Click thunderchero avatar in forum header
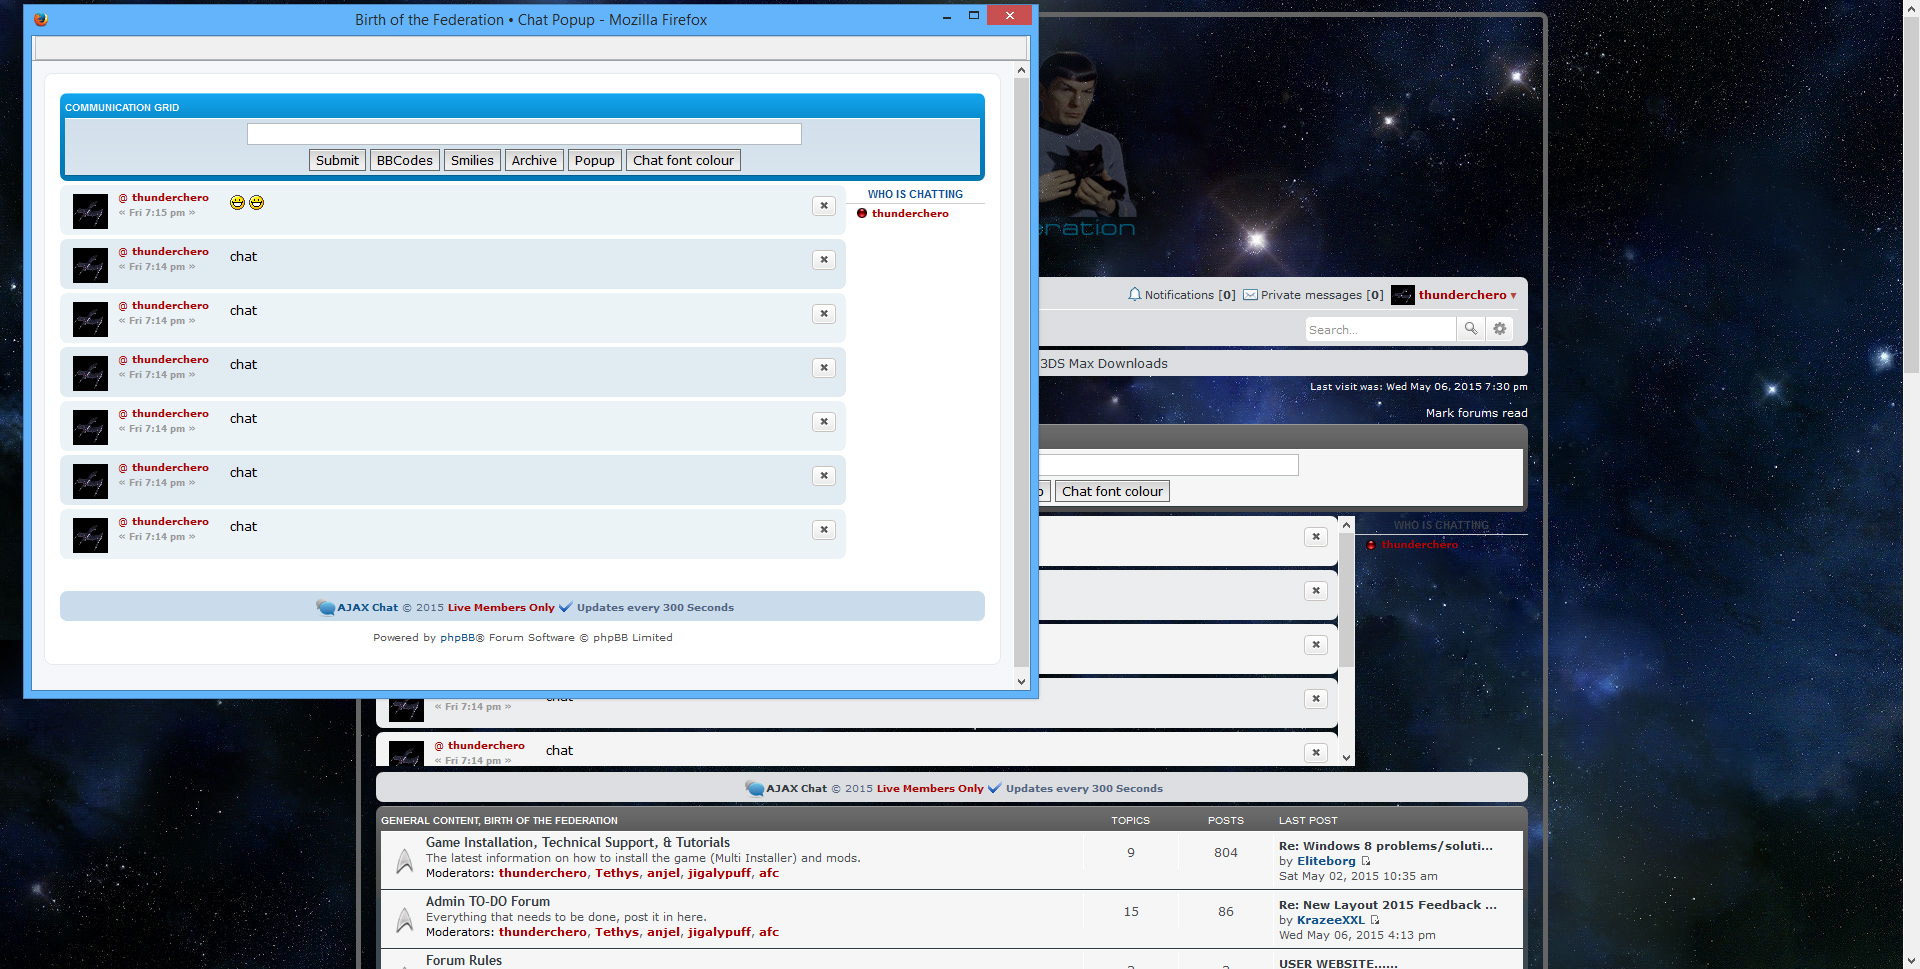1920x969 pixels. [x=1402, y=295]
